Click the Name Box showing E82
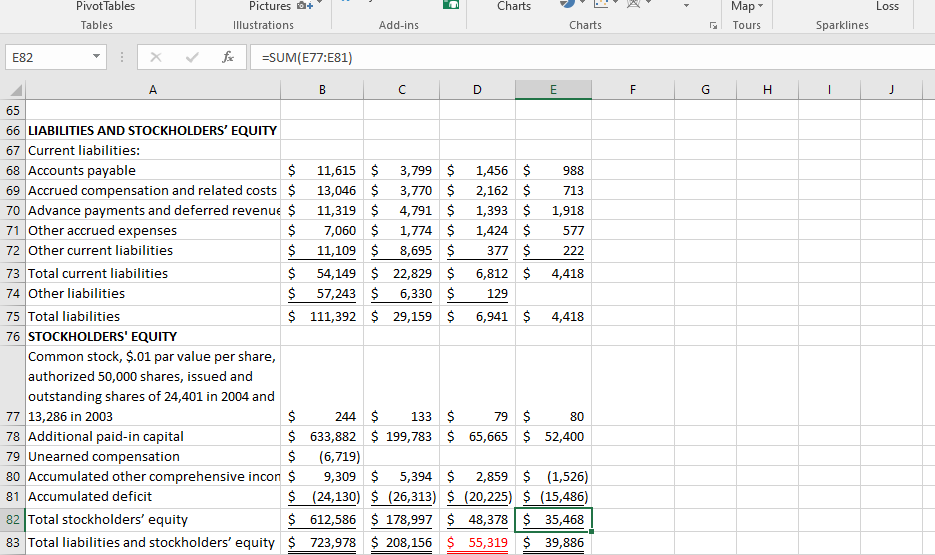 point(48,57)
